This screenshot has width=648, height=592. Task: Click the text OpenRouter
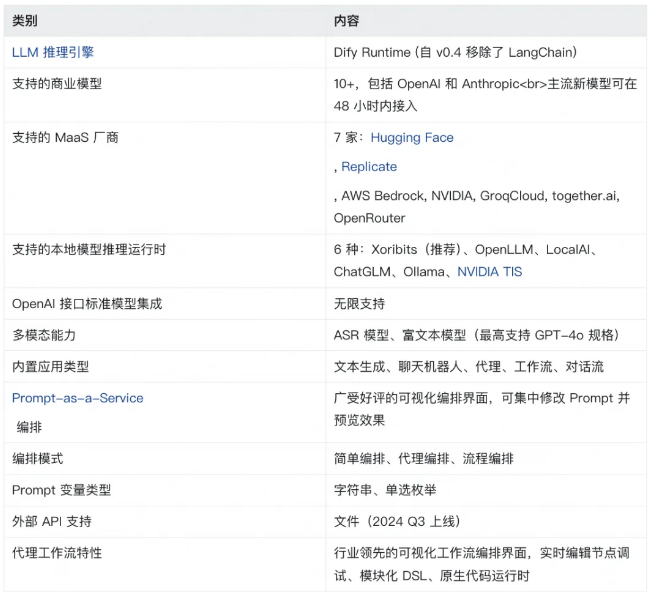click(369, 218)
